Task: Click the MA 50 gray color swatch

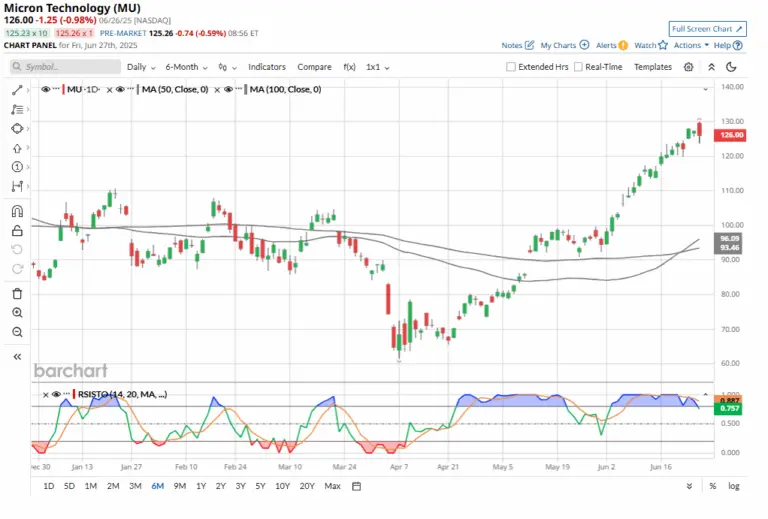Action: click(x=138, y=90)
